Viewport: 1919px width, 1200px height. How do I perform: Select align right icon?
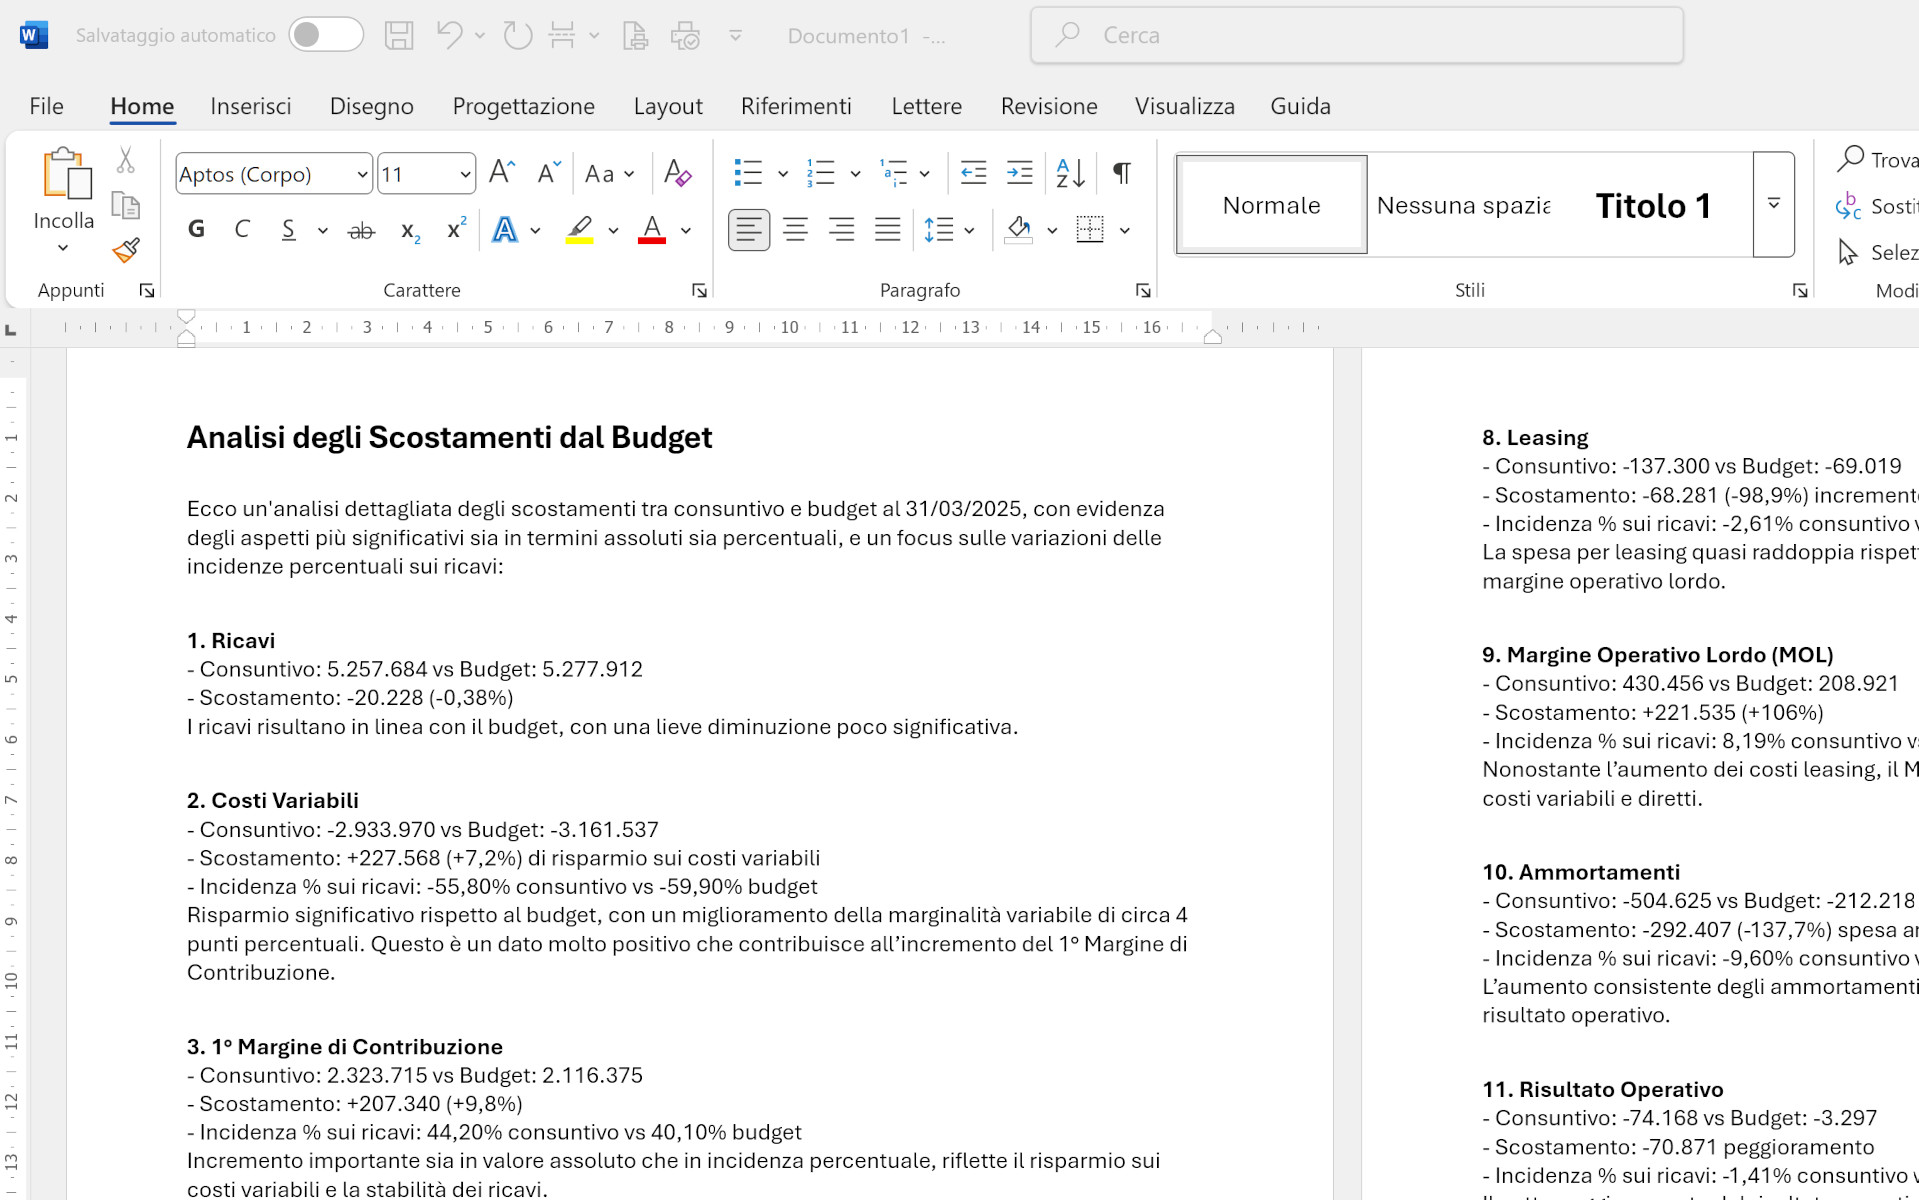tap(842, 230)
